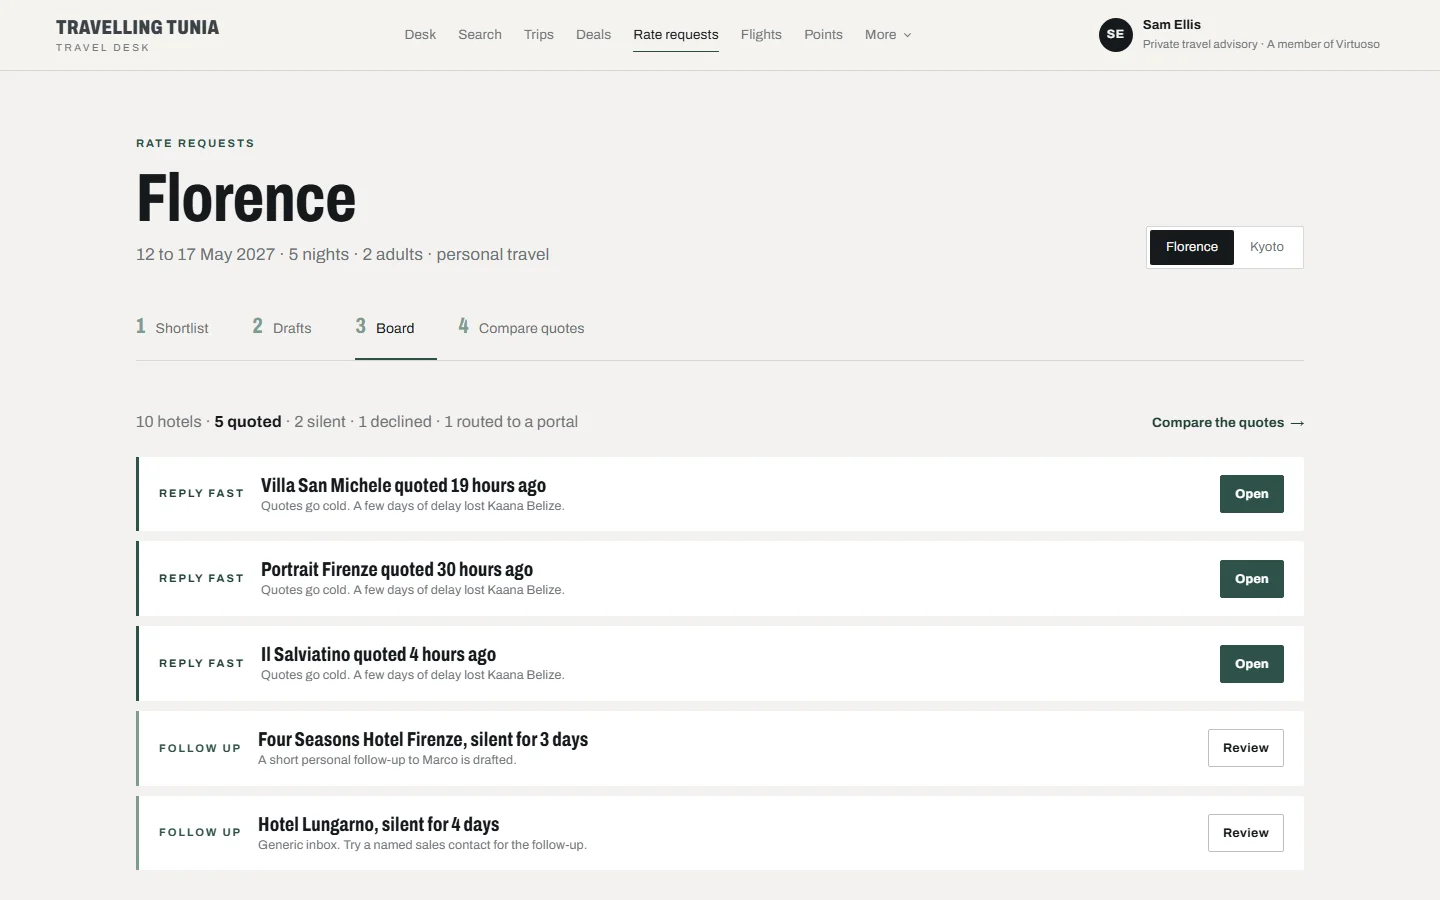The width and height of the screenshot is (1440, 900).
Task: Open the Deals page
Action: [593, 35]
